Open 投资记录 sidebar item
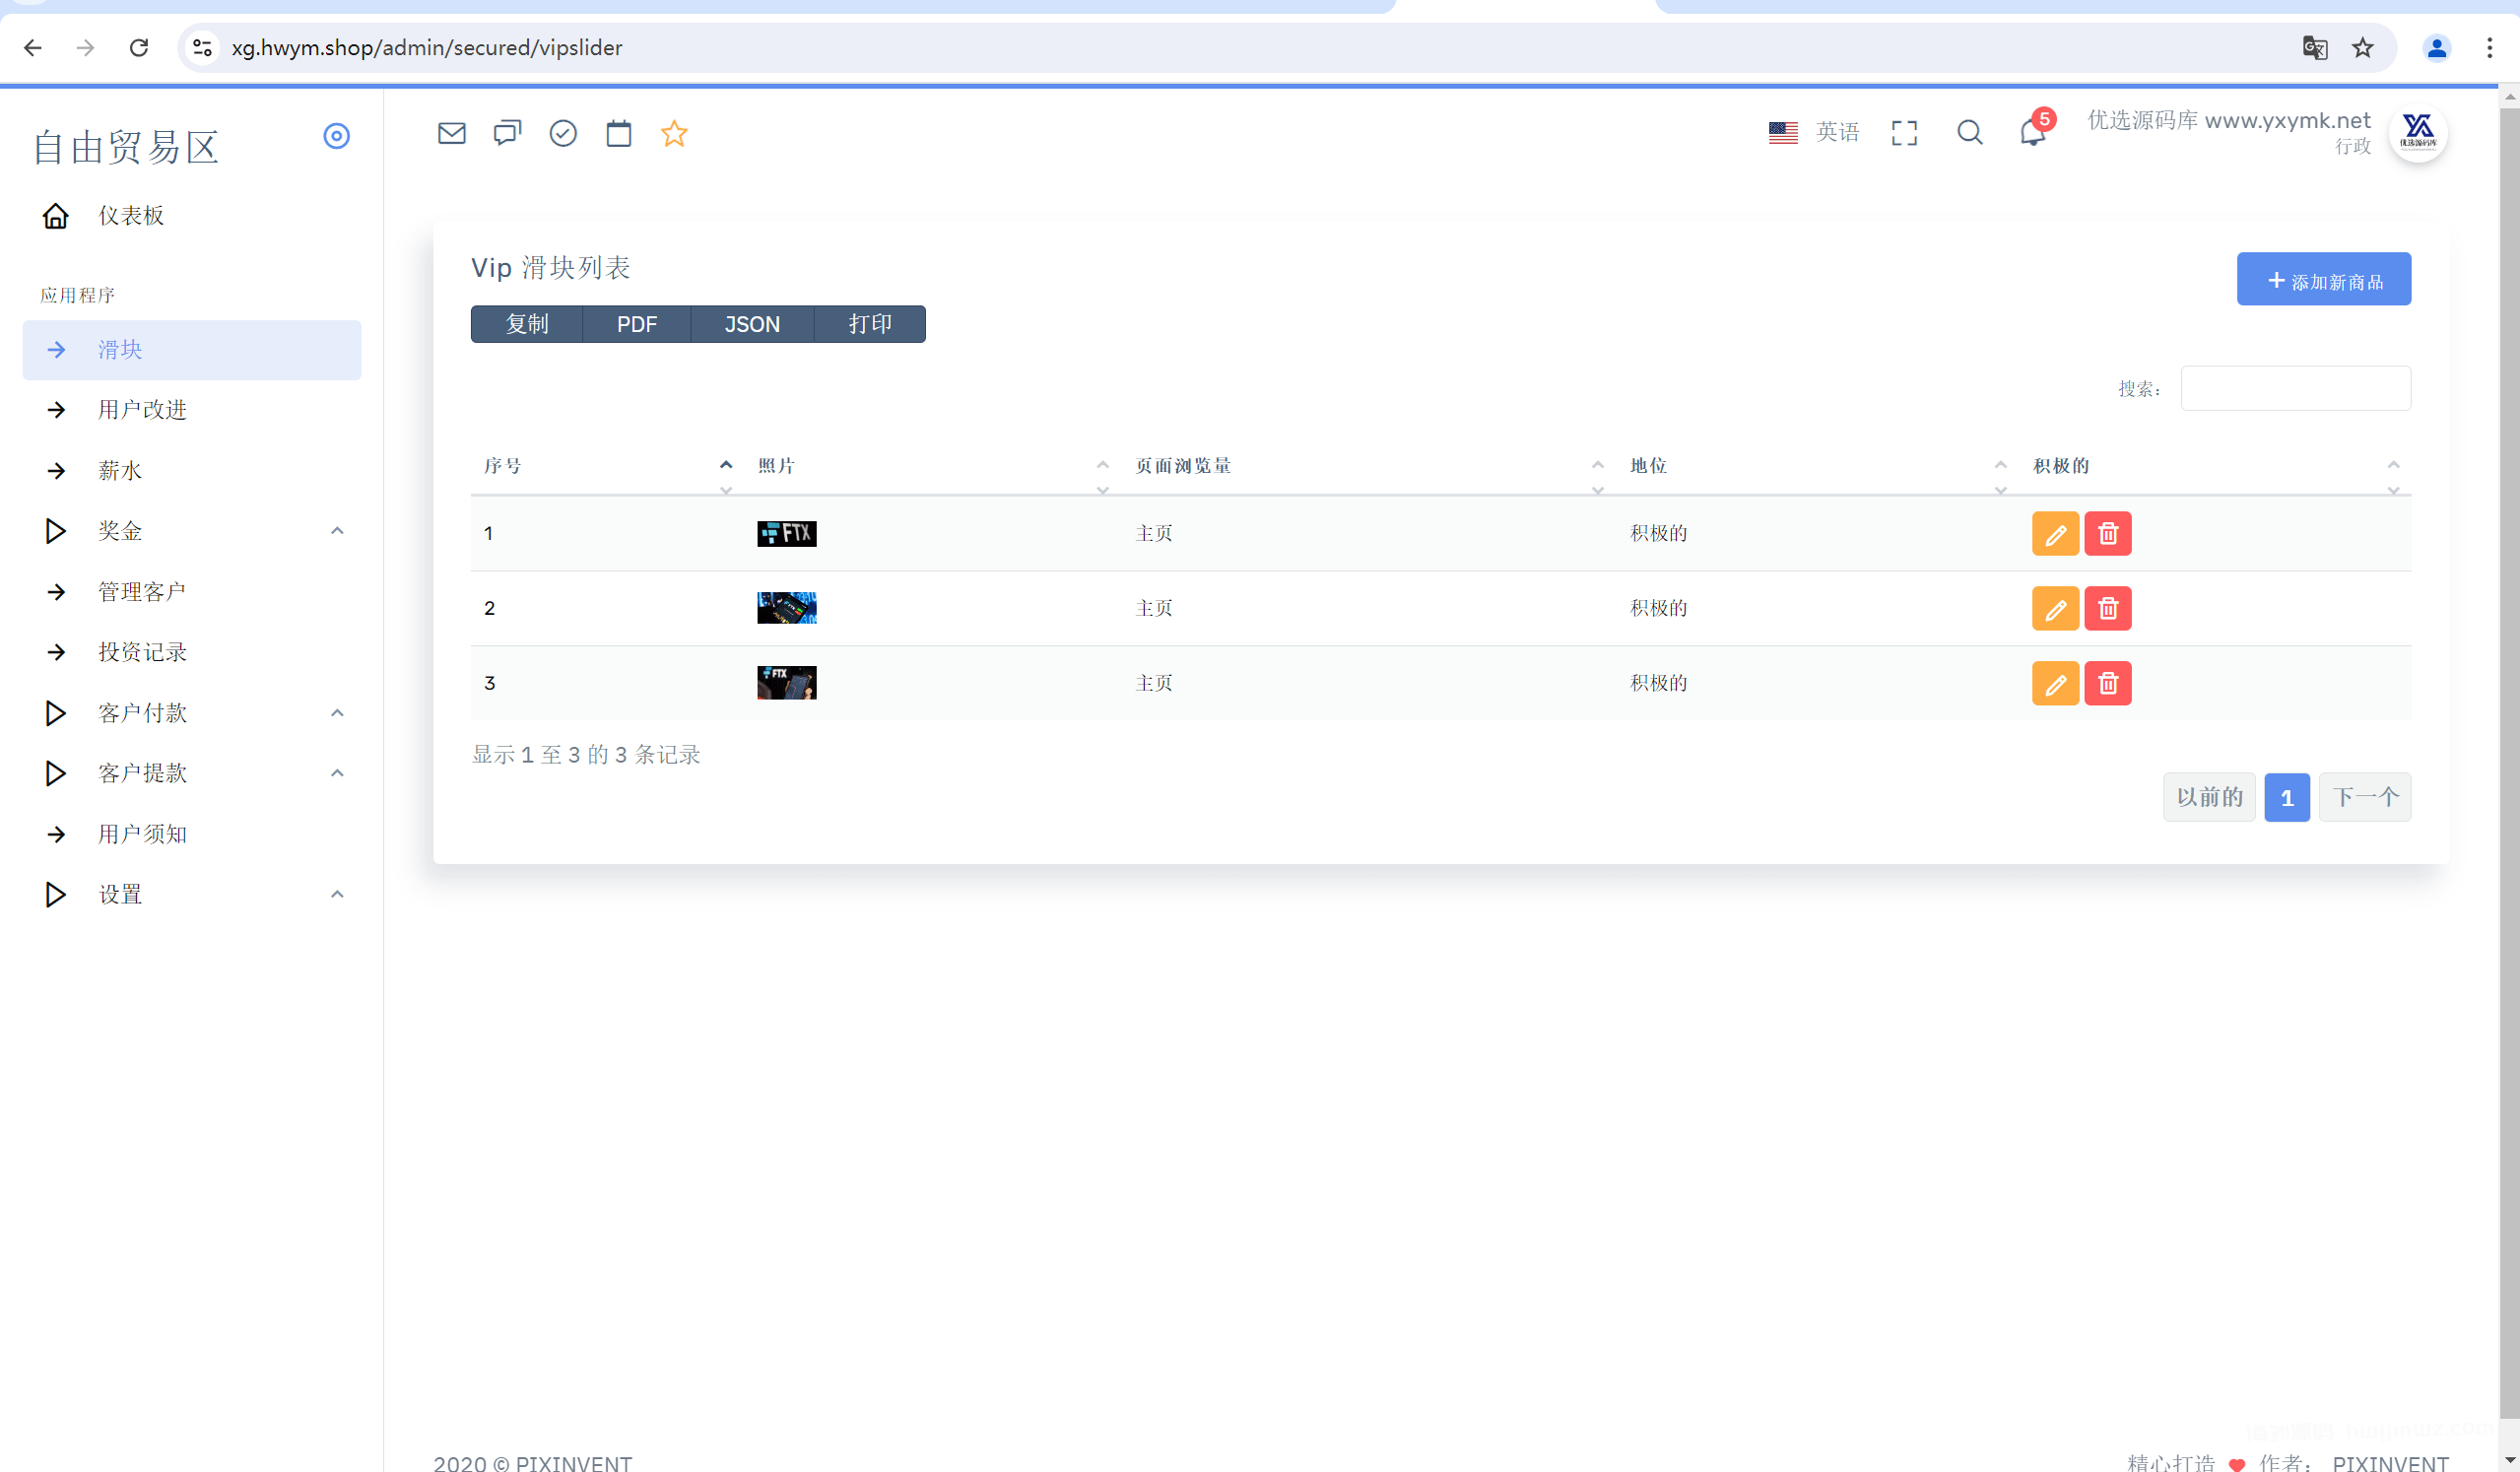The image size is (2520, 1472). click(142, 652)
